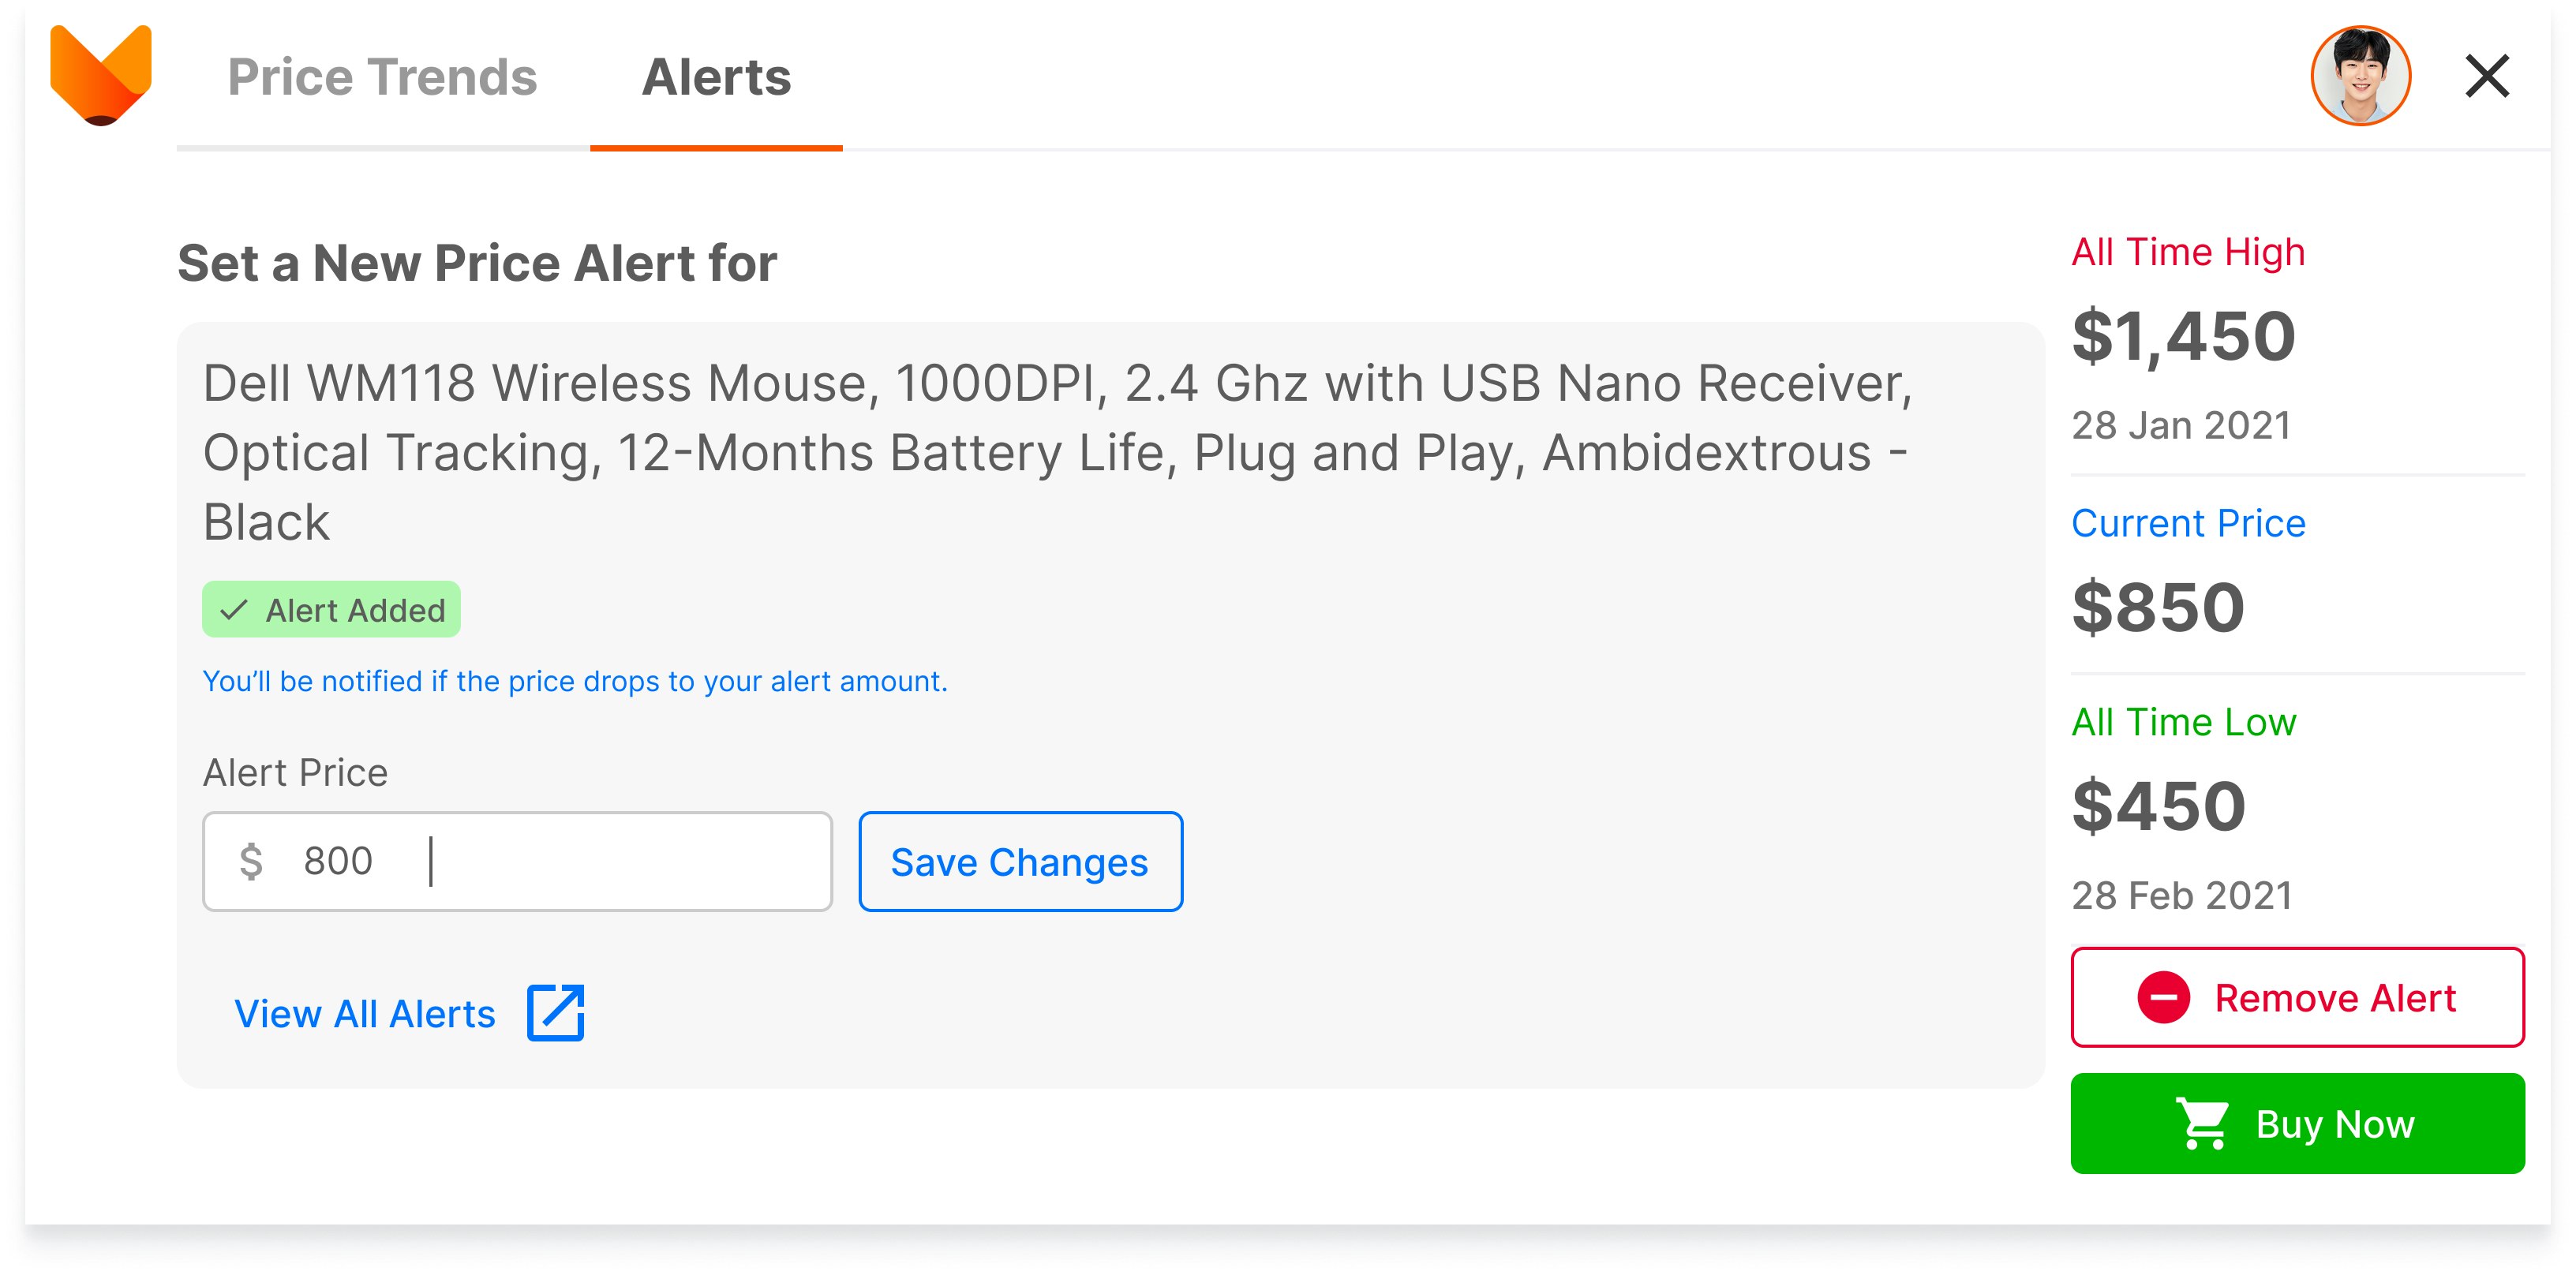Click the Dell WM118 Wireless Mouse product title
Screen dimensions: 2576x1275
coord(1057,452)
